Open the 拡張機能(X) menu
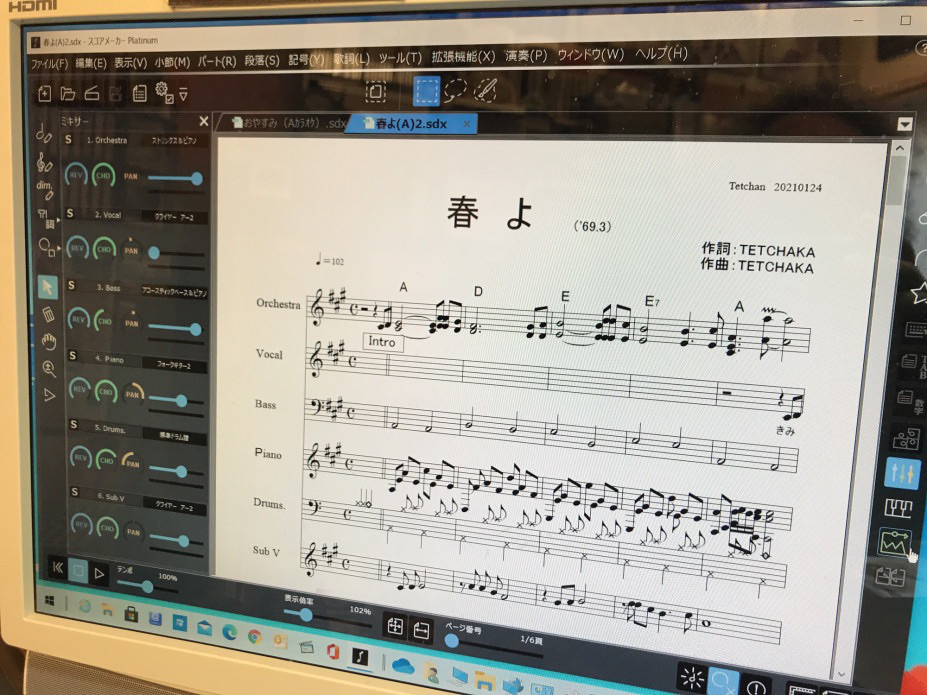This screenshot has width=927, height=695. coord(463,57)
